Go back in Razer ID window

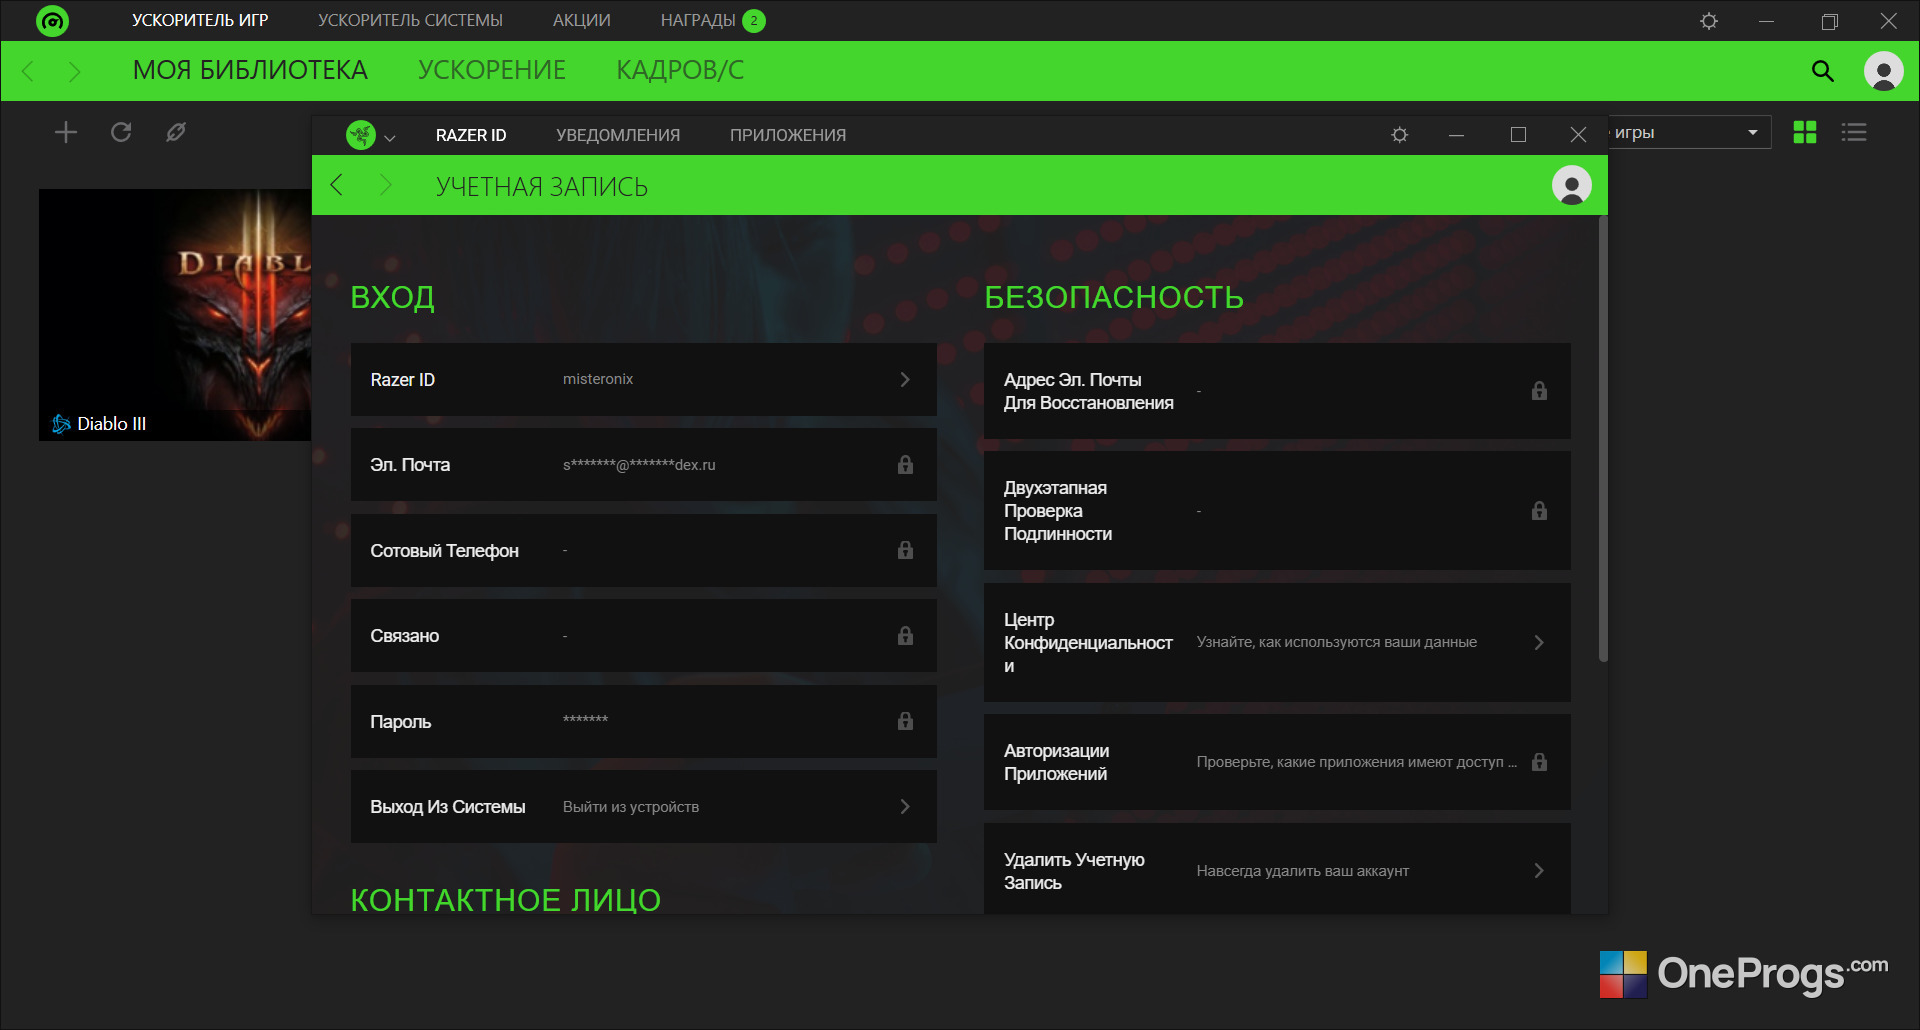[337, 185]
